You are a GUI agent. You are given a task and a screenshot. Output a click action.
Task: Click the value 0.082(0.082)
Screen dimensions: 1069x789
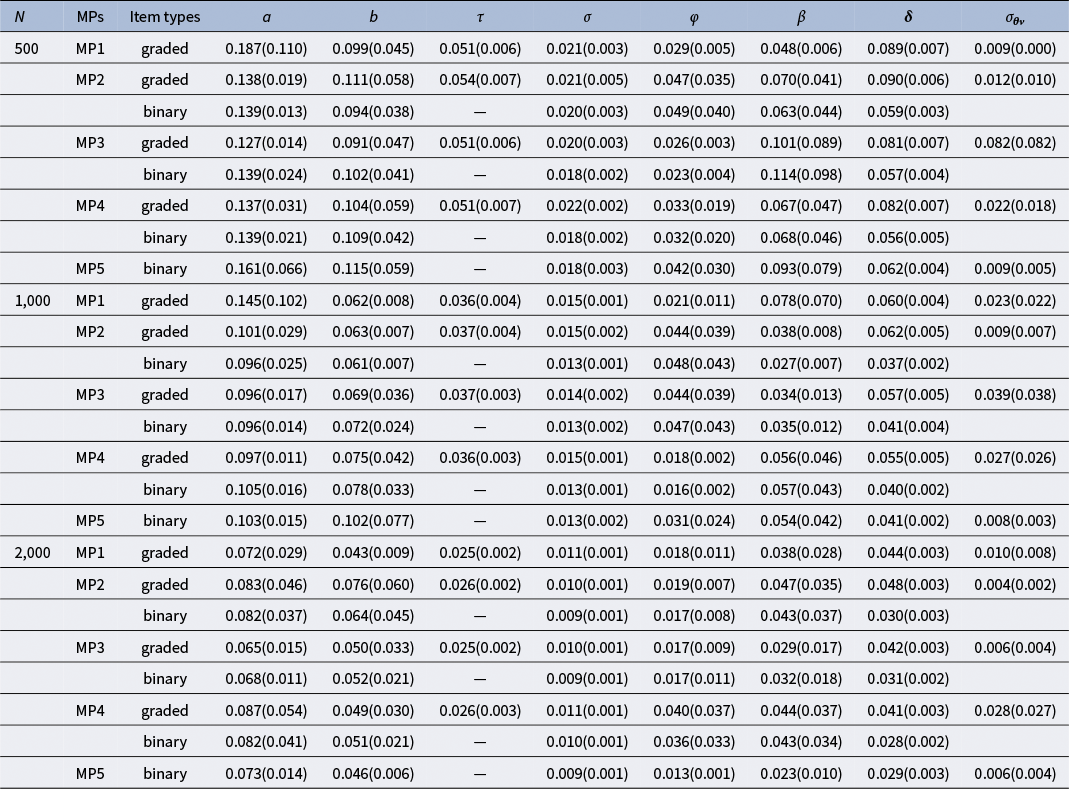point(1015,143)
